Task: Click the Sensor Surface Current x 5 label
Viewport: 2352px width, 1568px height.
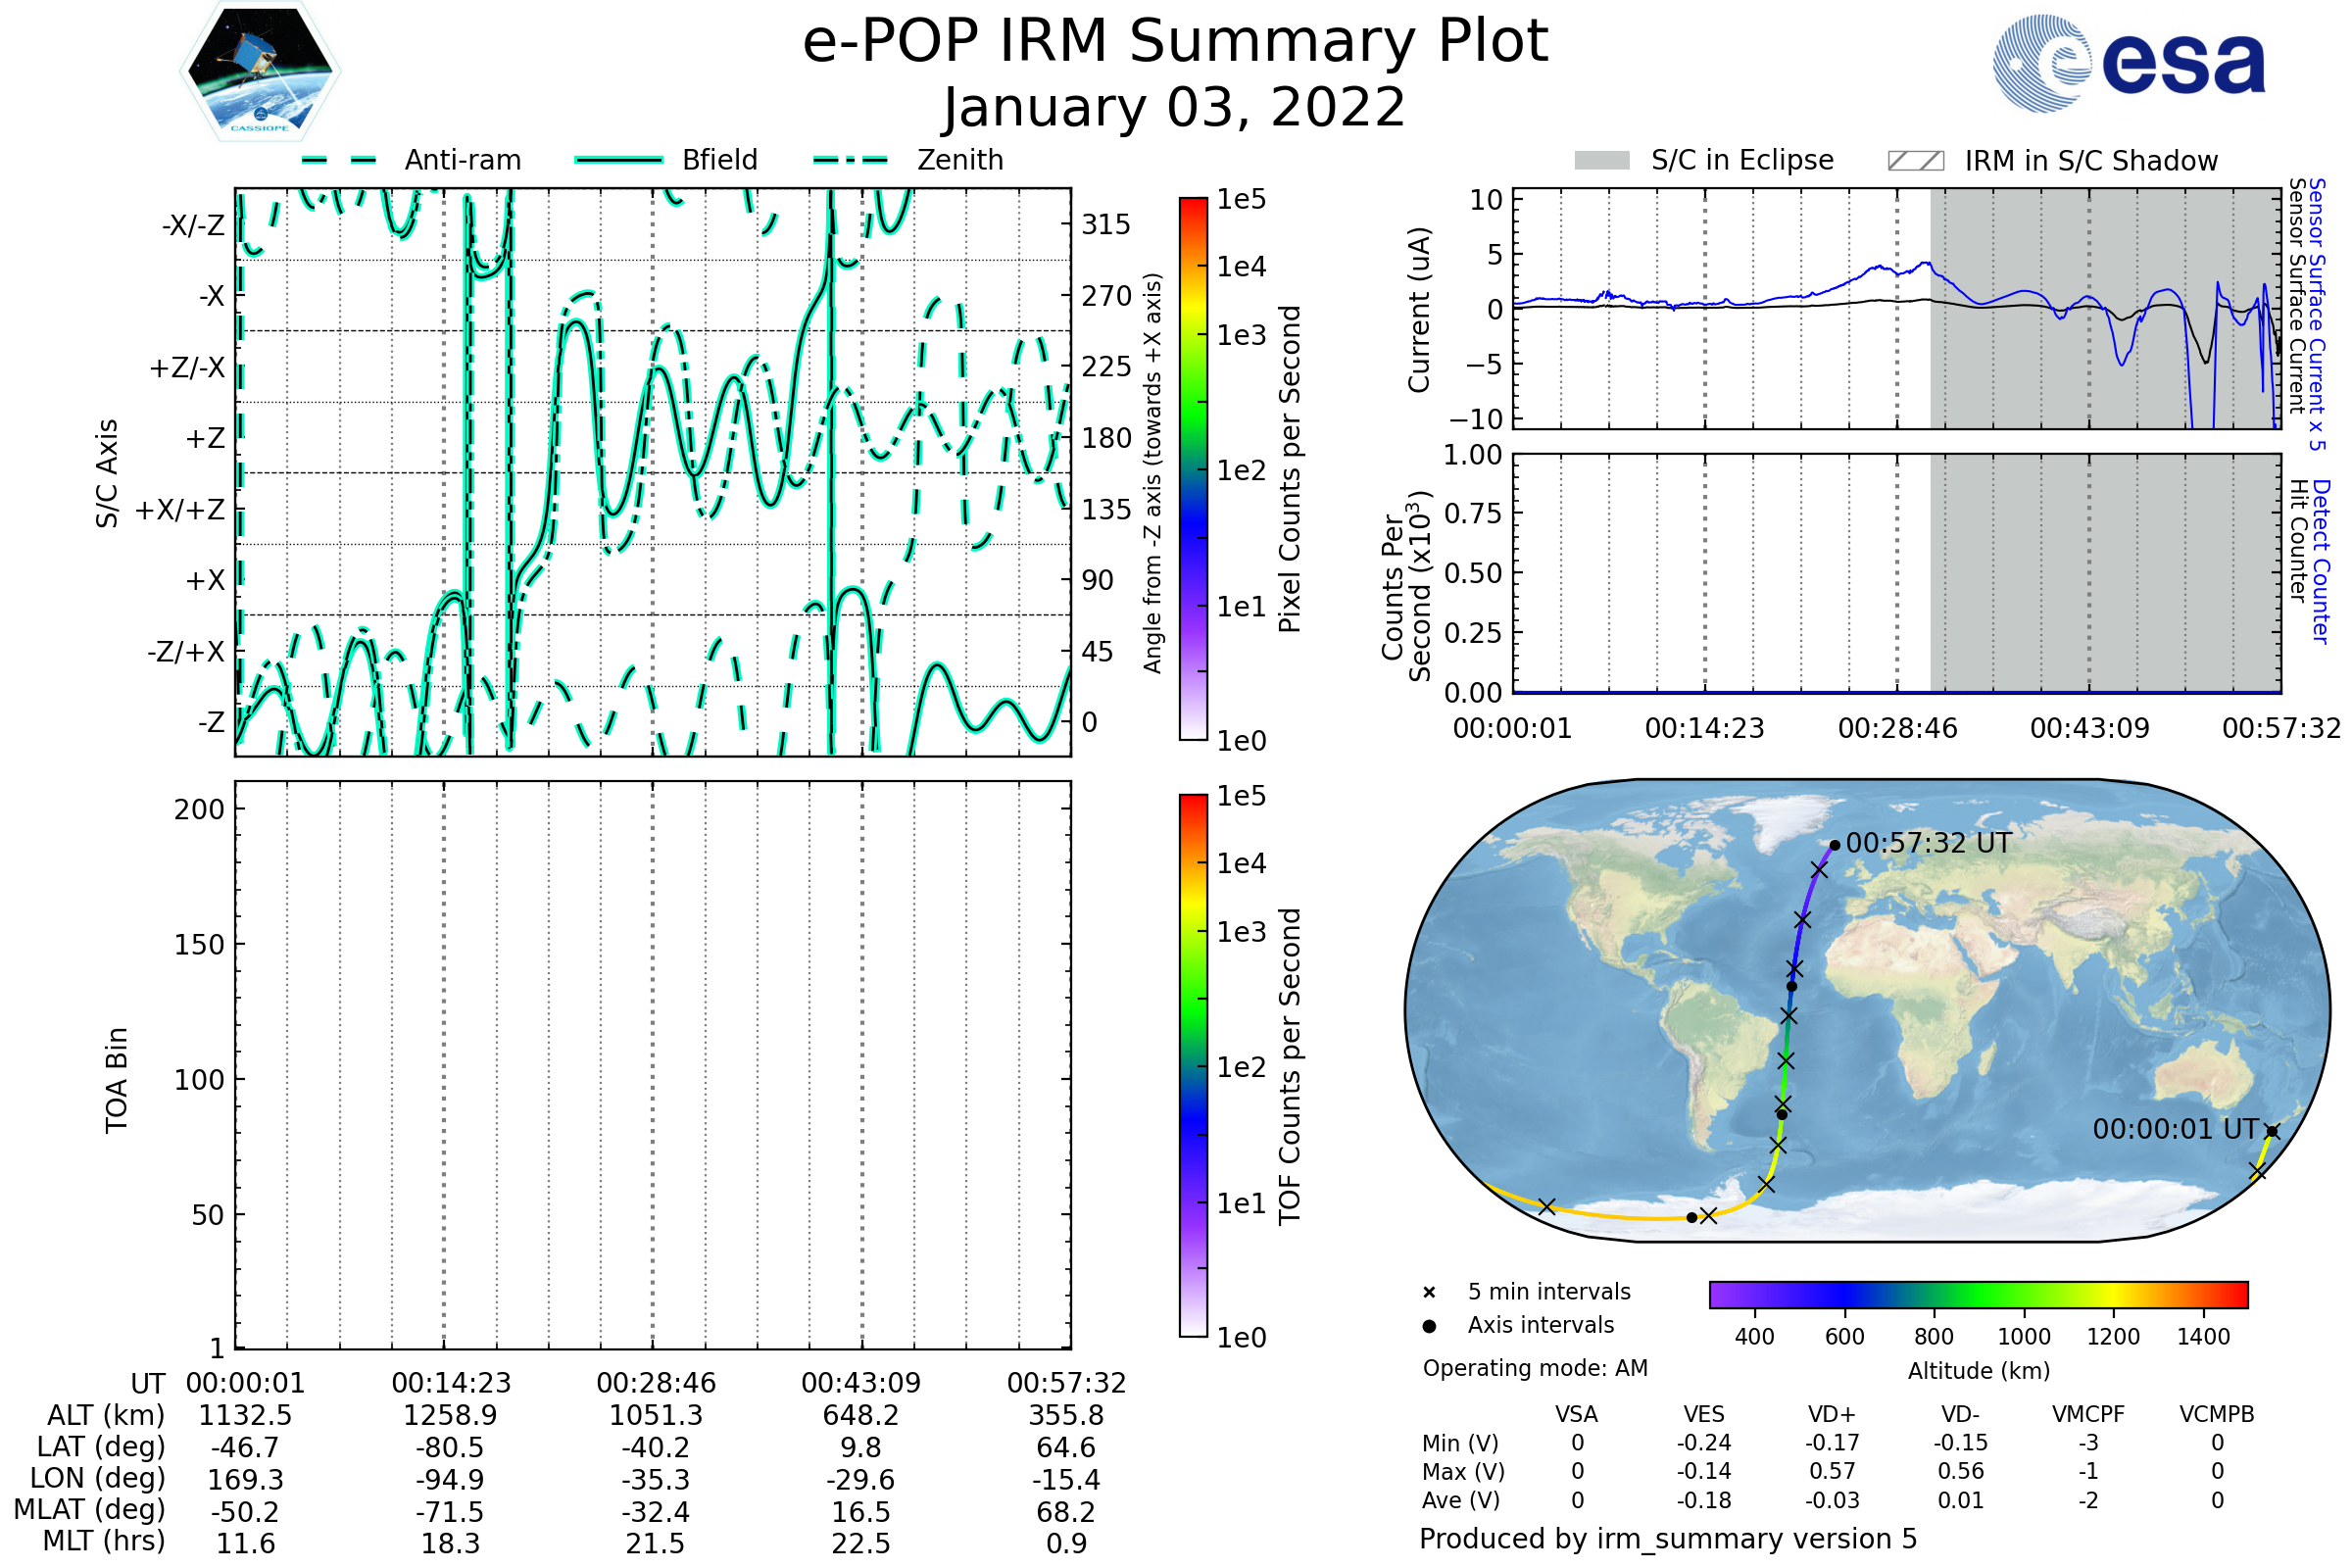Action: [x=2318, y=314]
